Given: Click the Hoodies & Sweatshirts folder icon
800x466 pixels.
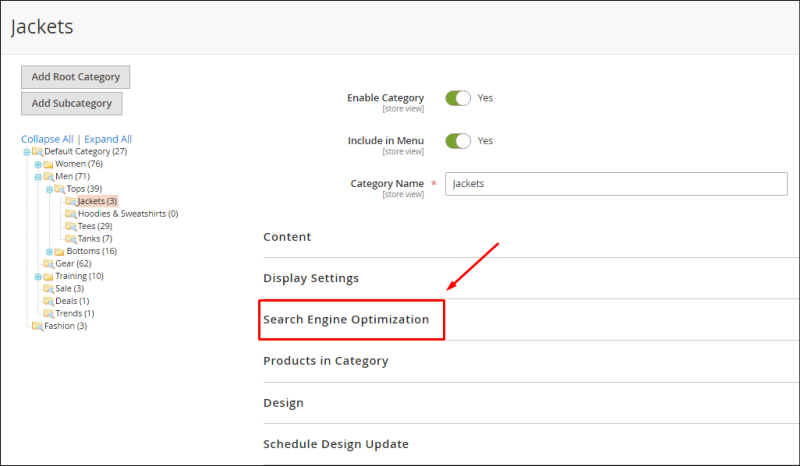Looking at the screenshot, I should (x=70, y=213).
